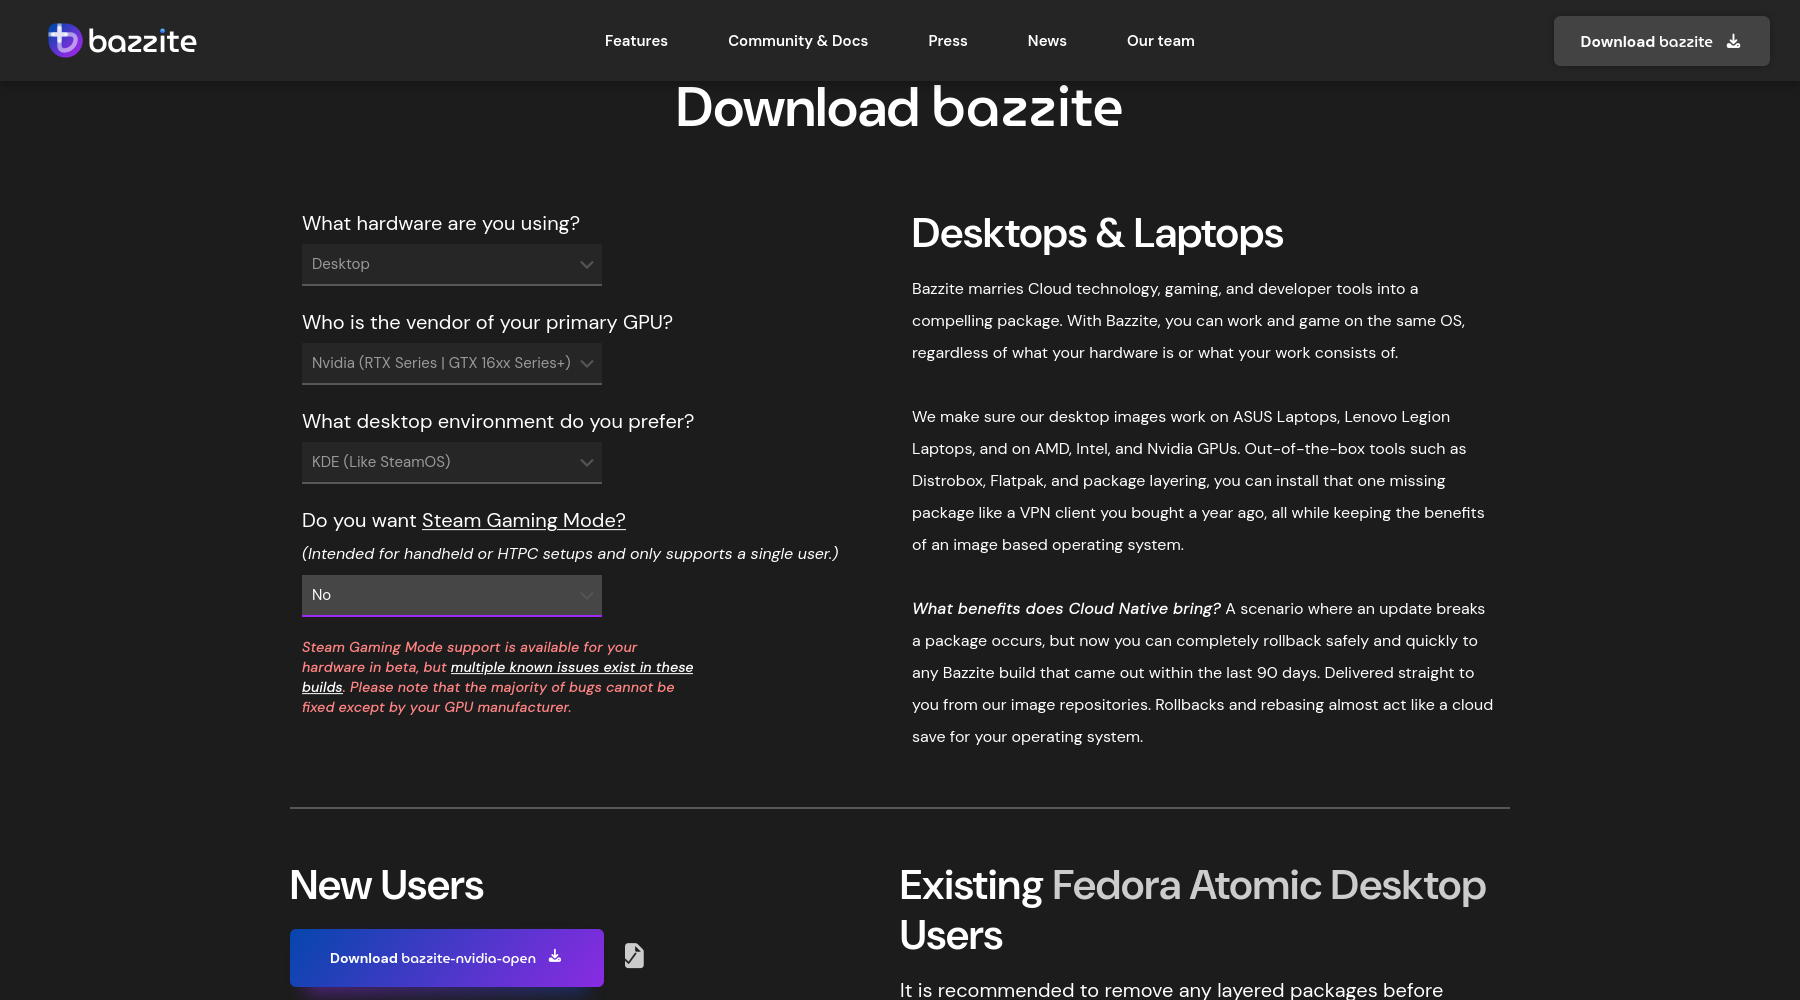1800x1000 pixels.
Task: Open the News section
Action: point(1047,41)
